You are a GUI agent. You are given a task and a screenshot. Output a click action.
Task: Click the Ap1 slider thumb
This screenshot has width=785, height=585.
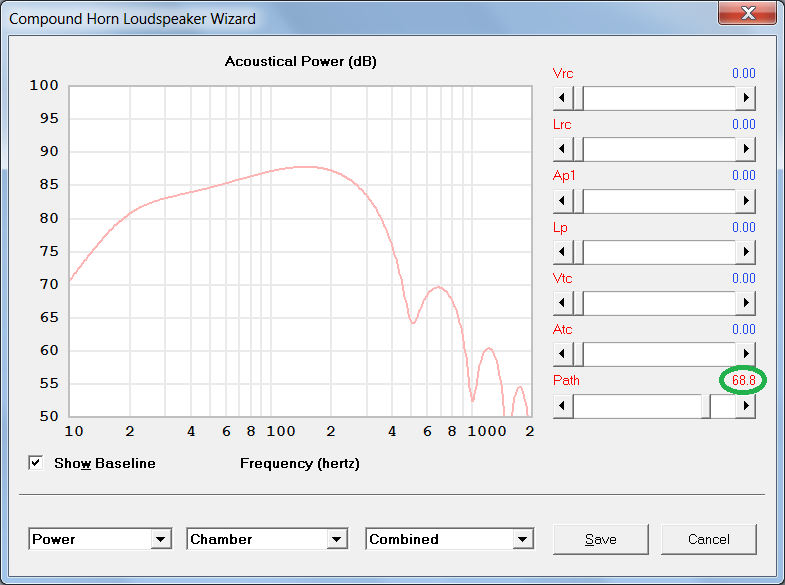578,201
